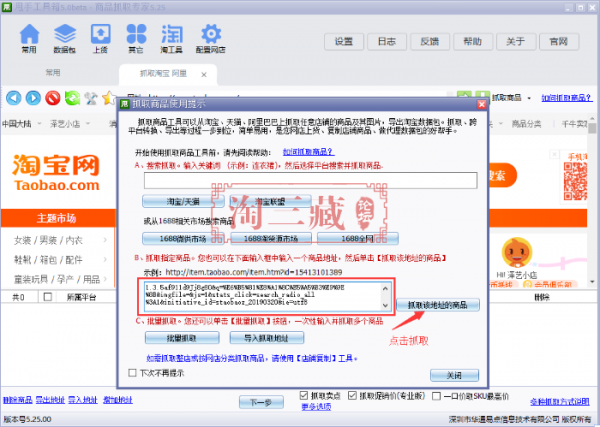600x427 pixels.
Task: Click the Taobao mascot avatar
Action: (517, 253)
